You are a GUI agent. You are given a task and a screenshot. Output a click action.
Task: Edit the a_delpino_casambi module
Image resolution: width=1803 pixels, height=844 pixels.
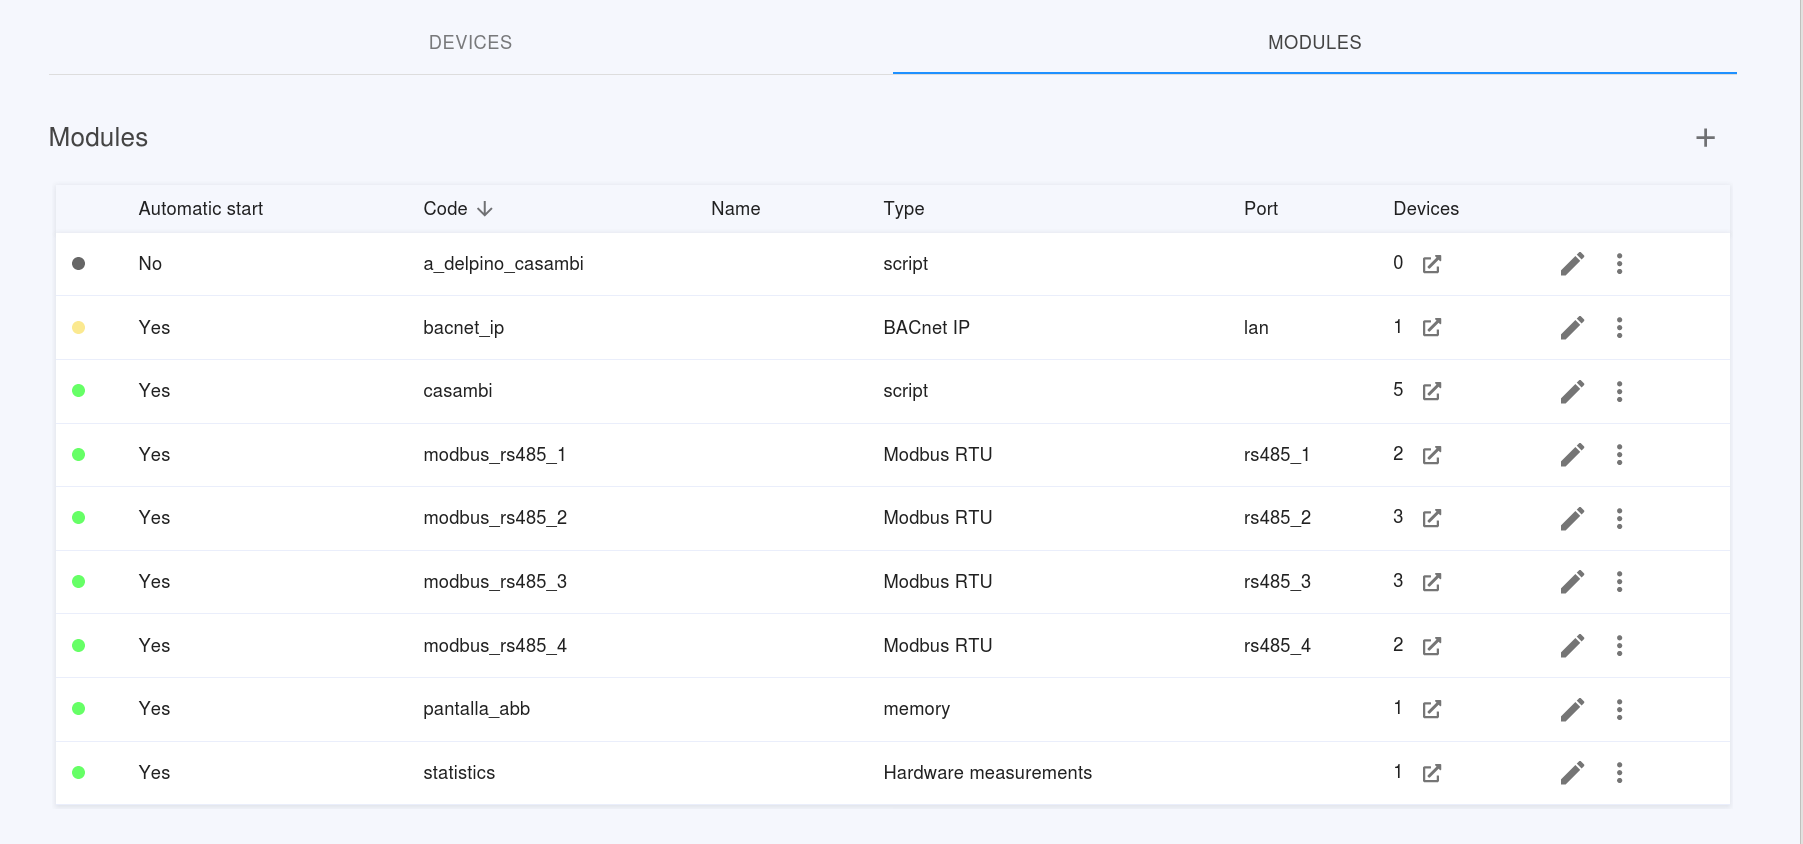click(1572, 264)
